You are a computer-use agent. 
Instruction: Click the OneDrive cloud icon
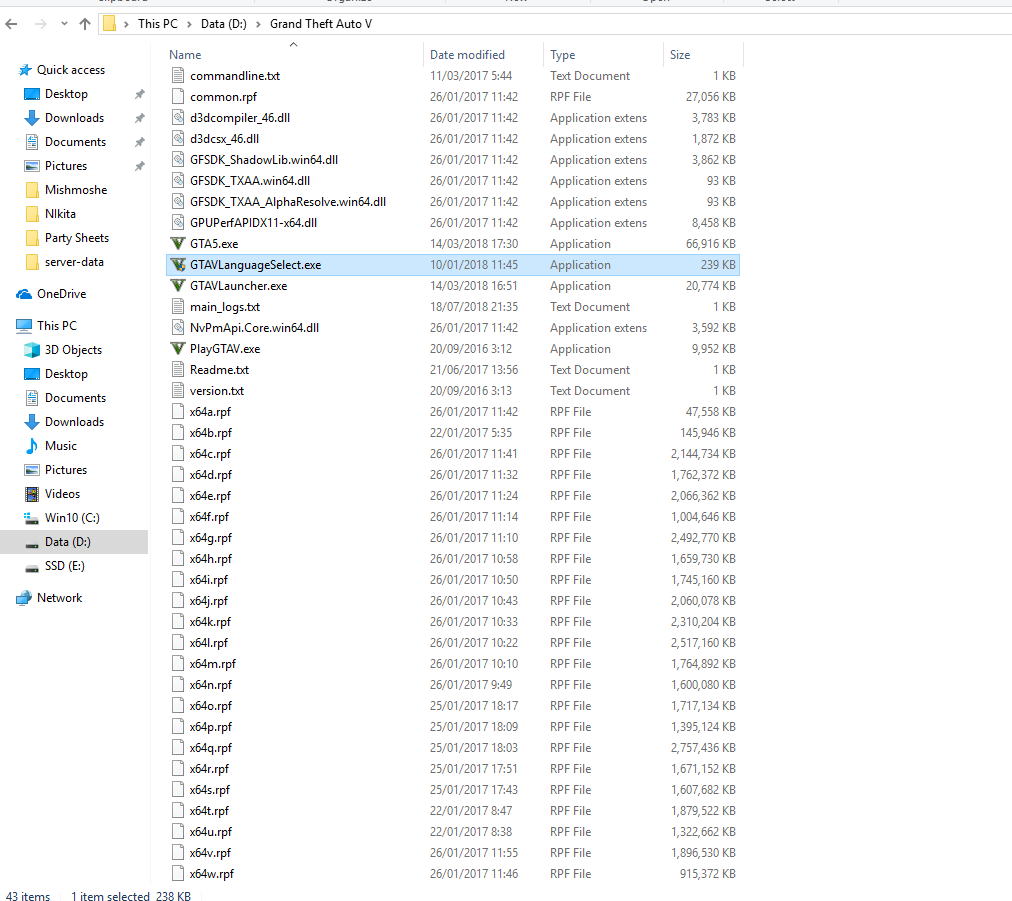[x=24, y=294]
